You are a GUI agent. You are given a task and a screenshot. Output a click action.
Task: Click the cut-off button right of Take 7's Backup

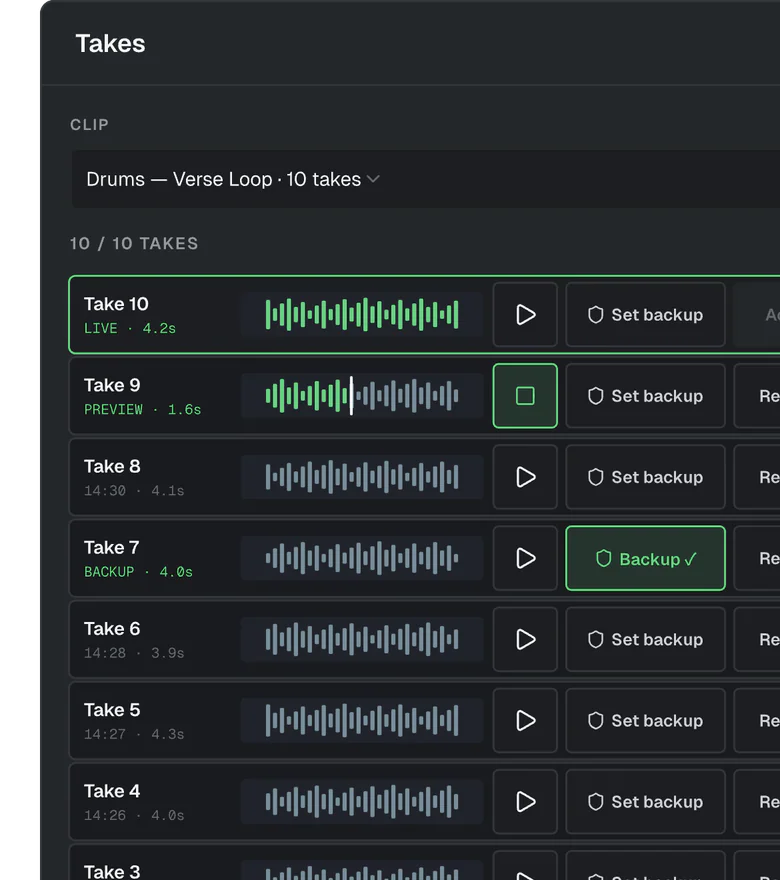[757, 558]
